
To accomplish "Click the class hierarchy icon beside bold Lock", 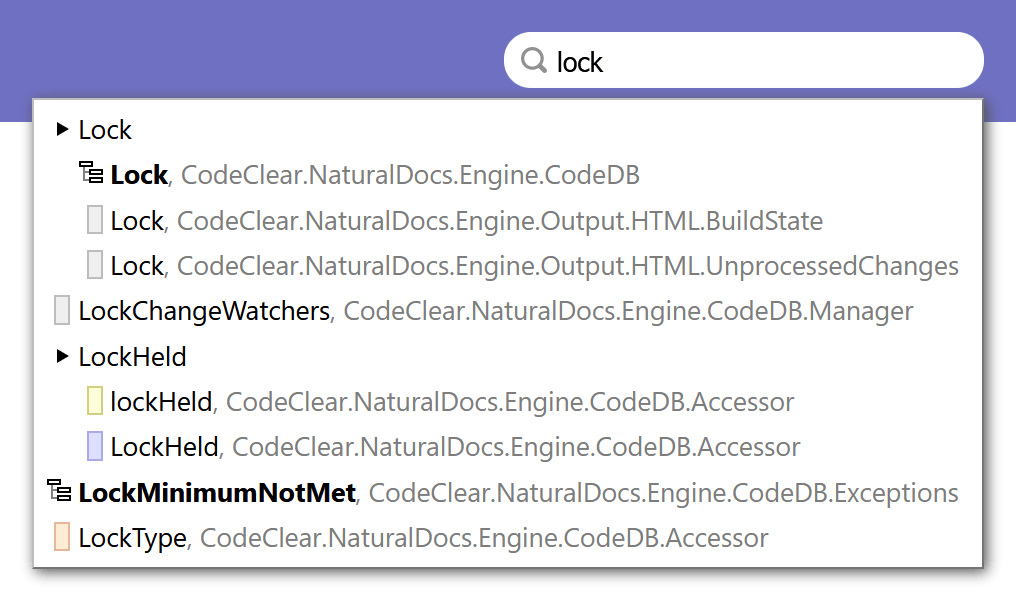I will [x=91, y=173].
